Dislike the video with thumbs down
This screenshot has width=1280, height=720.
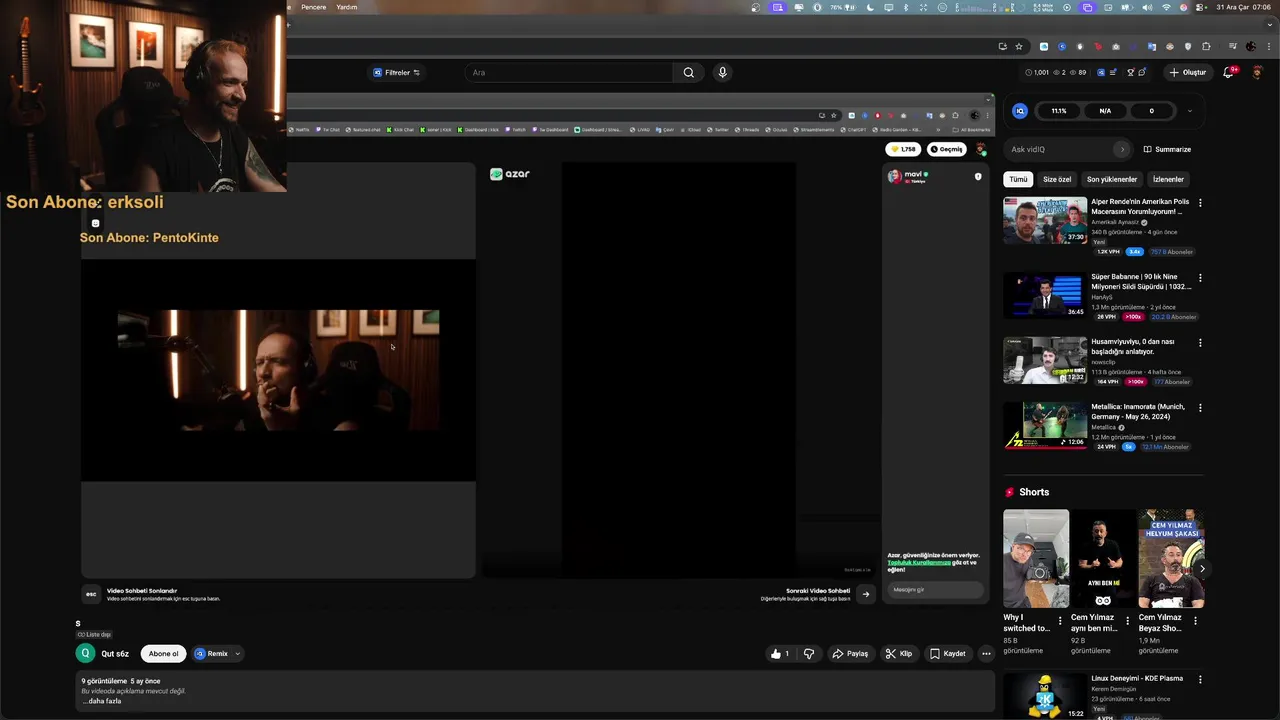click(x=809, y=654)
